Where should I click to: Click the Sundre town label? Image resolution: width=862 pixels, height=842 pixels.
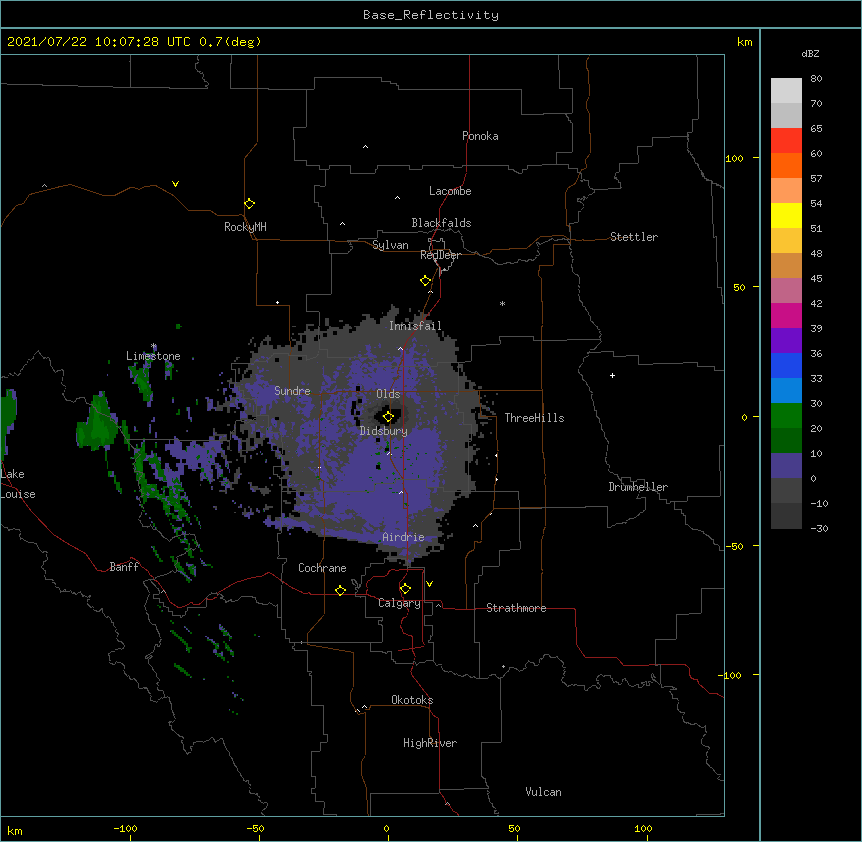(292, 391)
